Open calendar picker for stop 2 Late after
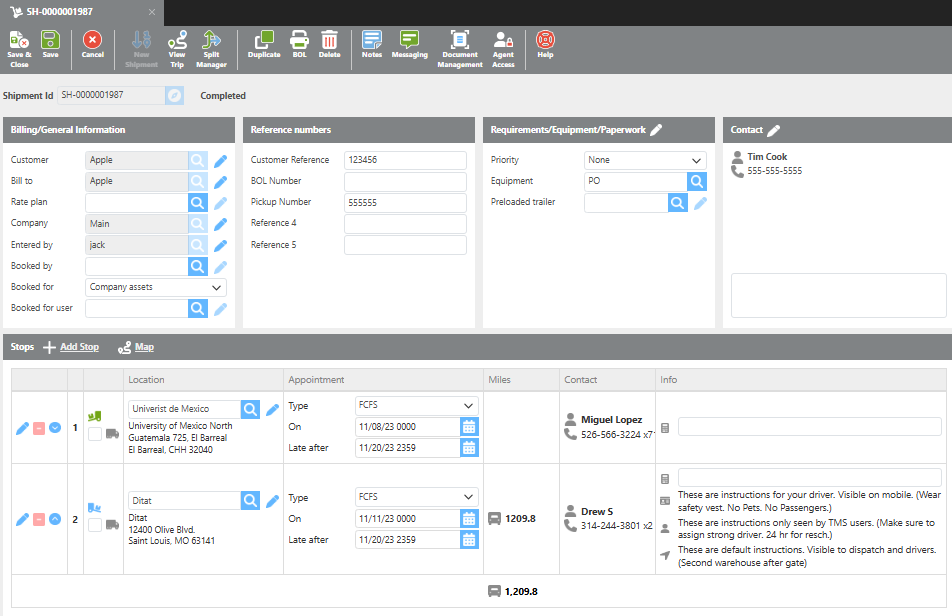This screenshot has height=616, width=952. click(469, 540)
